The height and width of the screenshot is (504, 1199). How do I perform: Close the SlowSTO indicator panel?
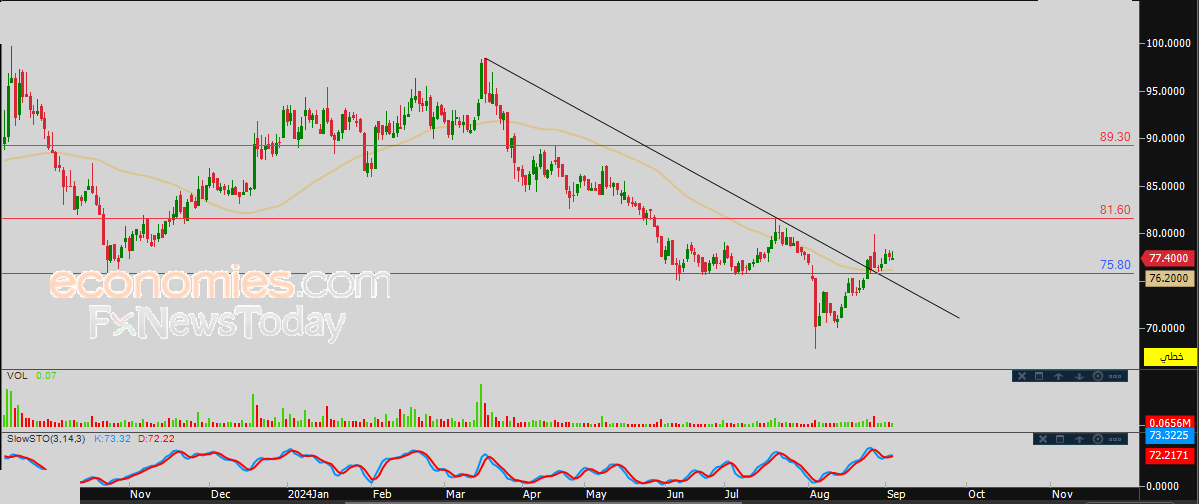click(1041, 439)
